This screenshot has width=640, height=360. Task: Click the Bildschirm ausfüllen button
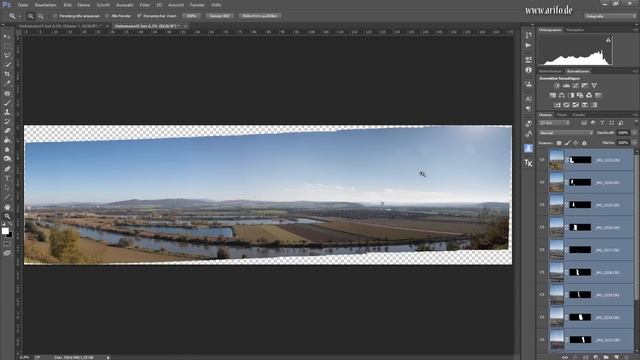260,16
